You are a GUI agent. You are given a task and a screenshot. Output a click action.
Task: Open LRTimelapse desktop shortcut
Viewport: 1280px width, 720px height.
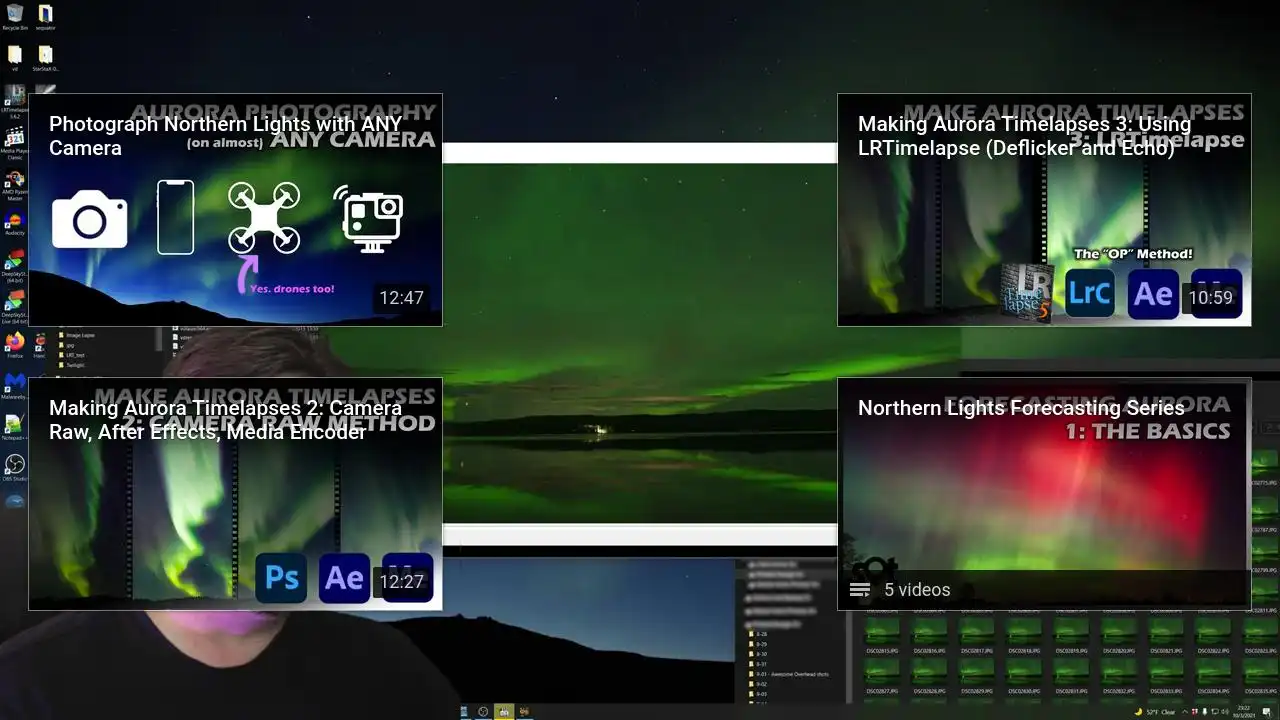15,101
